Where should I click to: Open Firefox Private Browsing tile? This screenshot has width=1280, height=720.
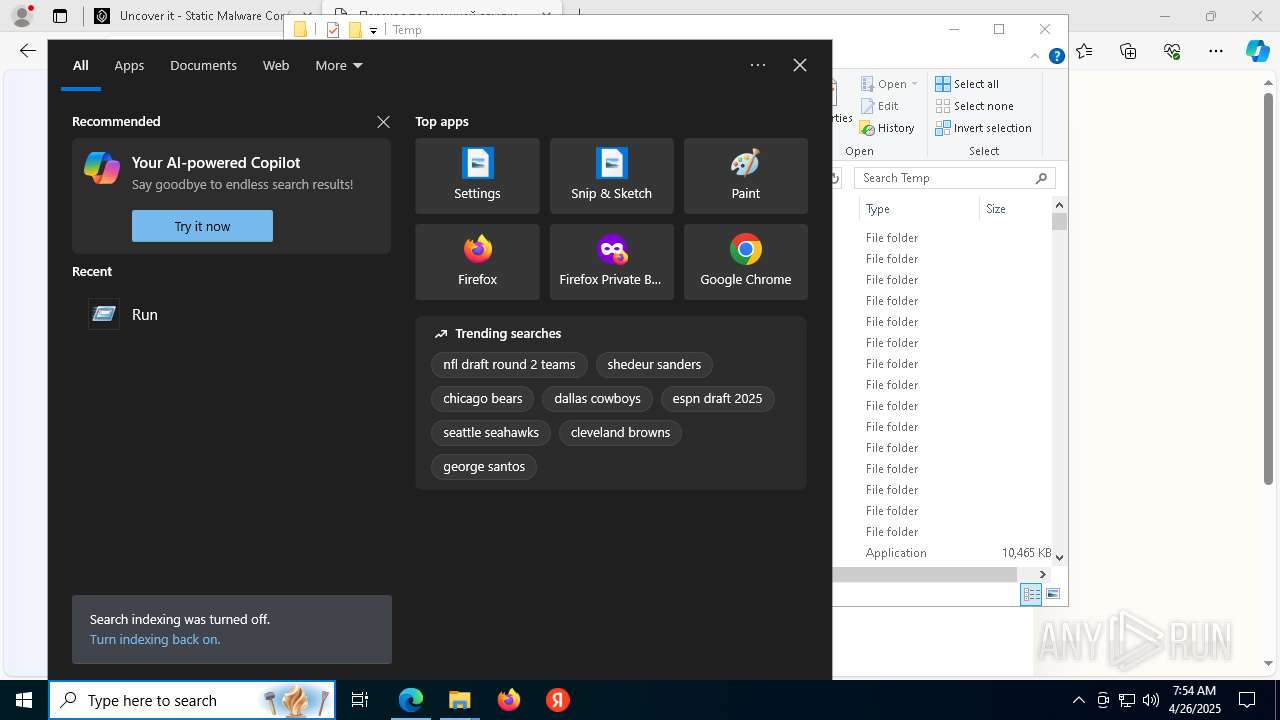tap(611, 262)
